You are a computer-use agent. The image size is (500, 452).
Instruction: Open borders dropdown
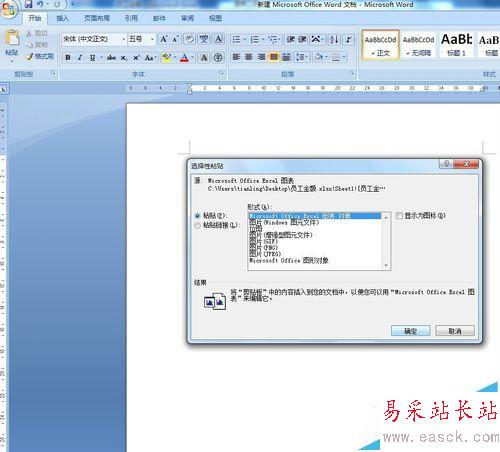(344, 57)
